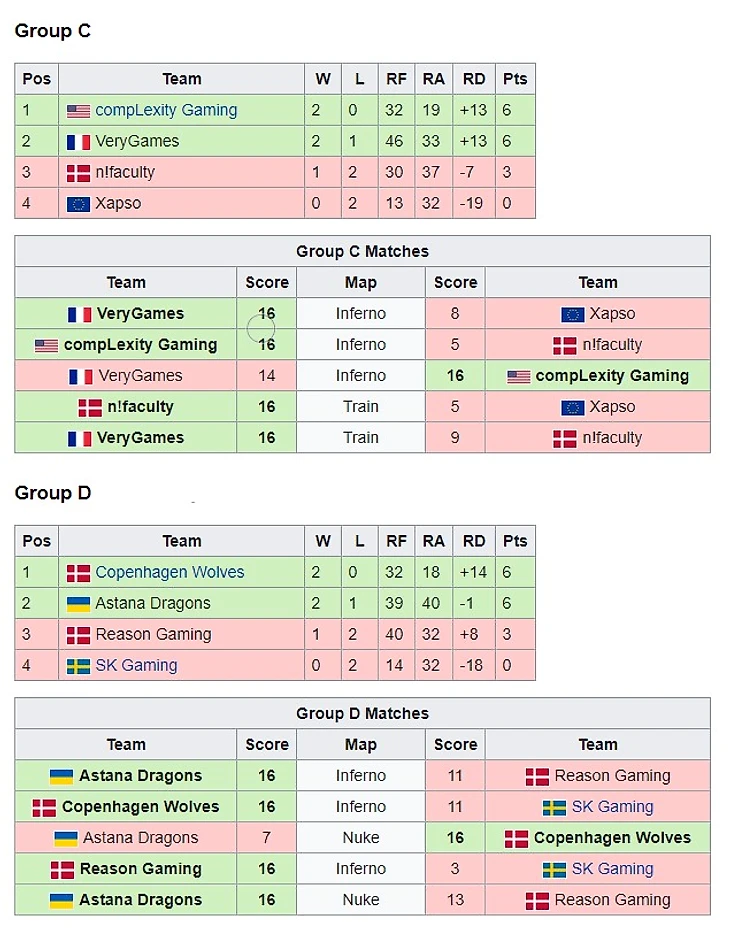Click Swedish flag next to SK Gaming in Group D standings
This screenshot has height=932, width=730.
coord(78,666)
